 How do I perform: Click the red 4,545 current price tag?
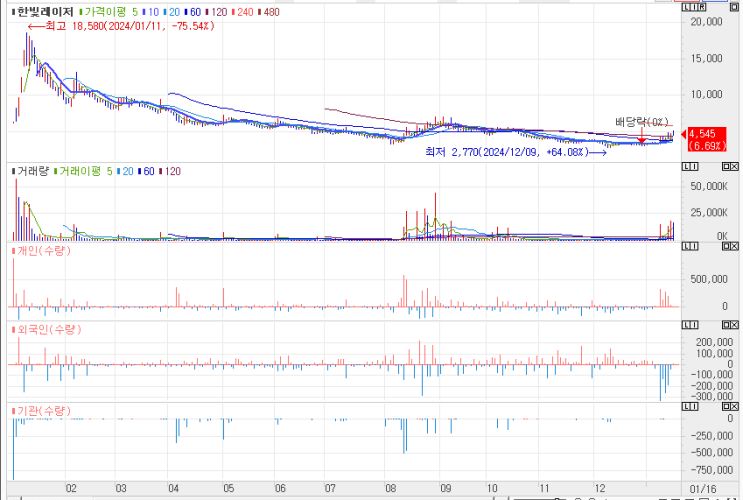pyautogui.click(x=707, y=139)
